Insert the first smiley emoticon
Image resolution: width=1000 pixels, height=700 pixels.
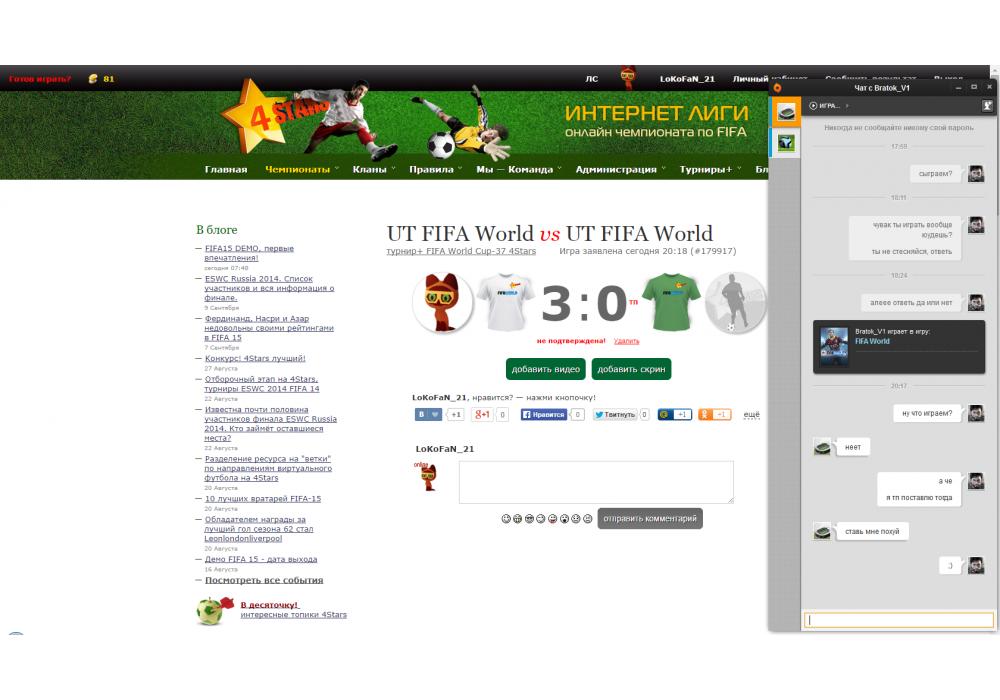click(506, 518)
